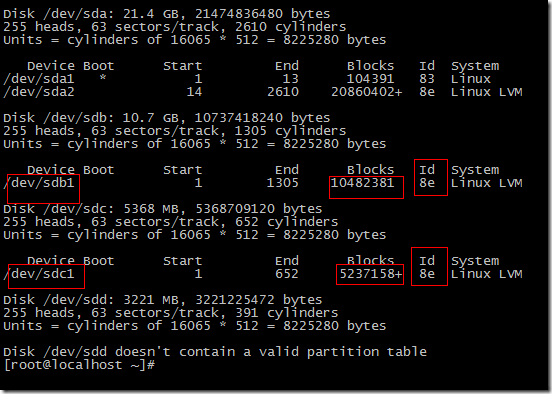The height and width of the screenshot is (394, 552).
Task: Click the 'Disk /dev/sda: 21.4 GB' header line
Action: tap(167, 14)
